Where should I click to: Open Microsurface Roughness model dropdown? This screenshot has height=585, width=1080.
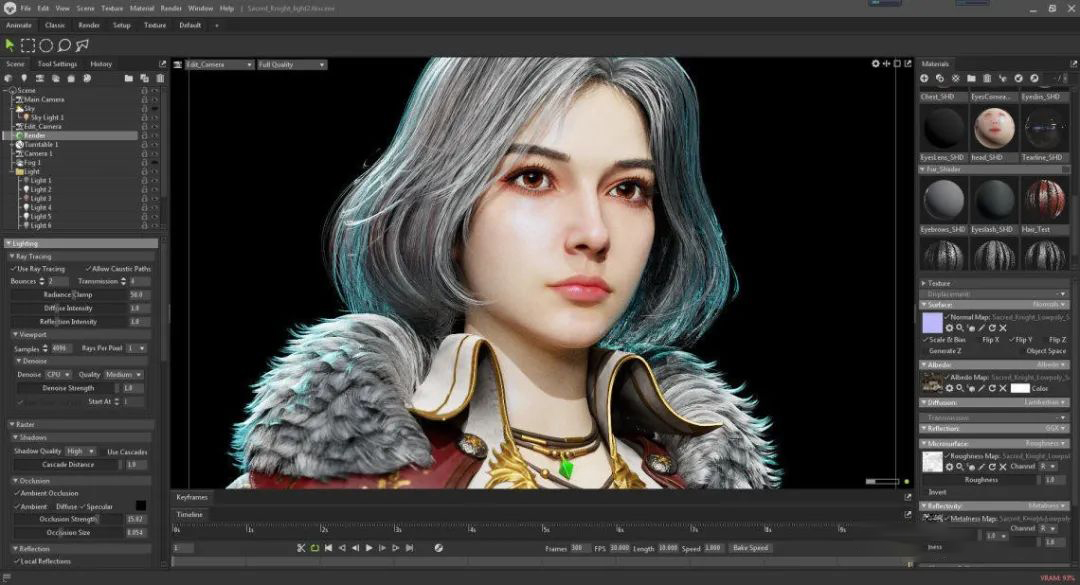(1048, 444)
